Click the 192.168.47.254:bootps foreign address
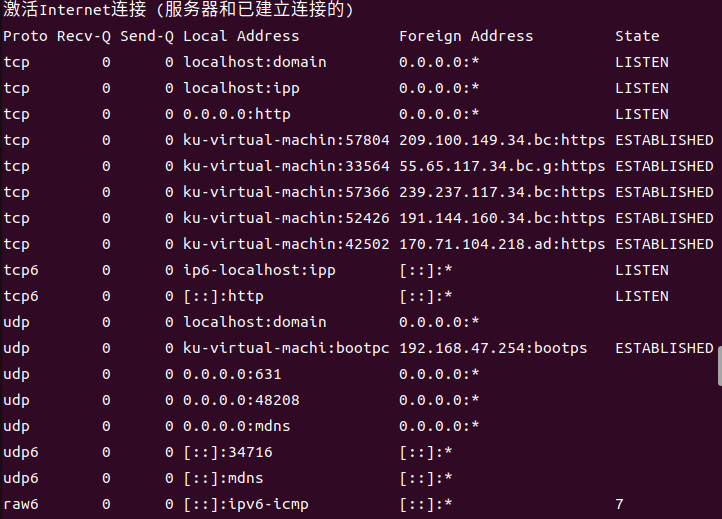This screenshot has height=519, width=722. coord(493,348)
